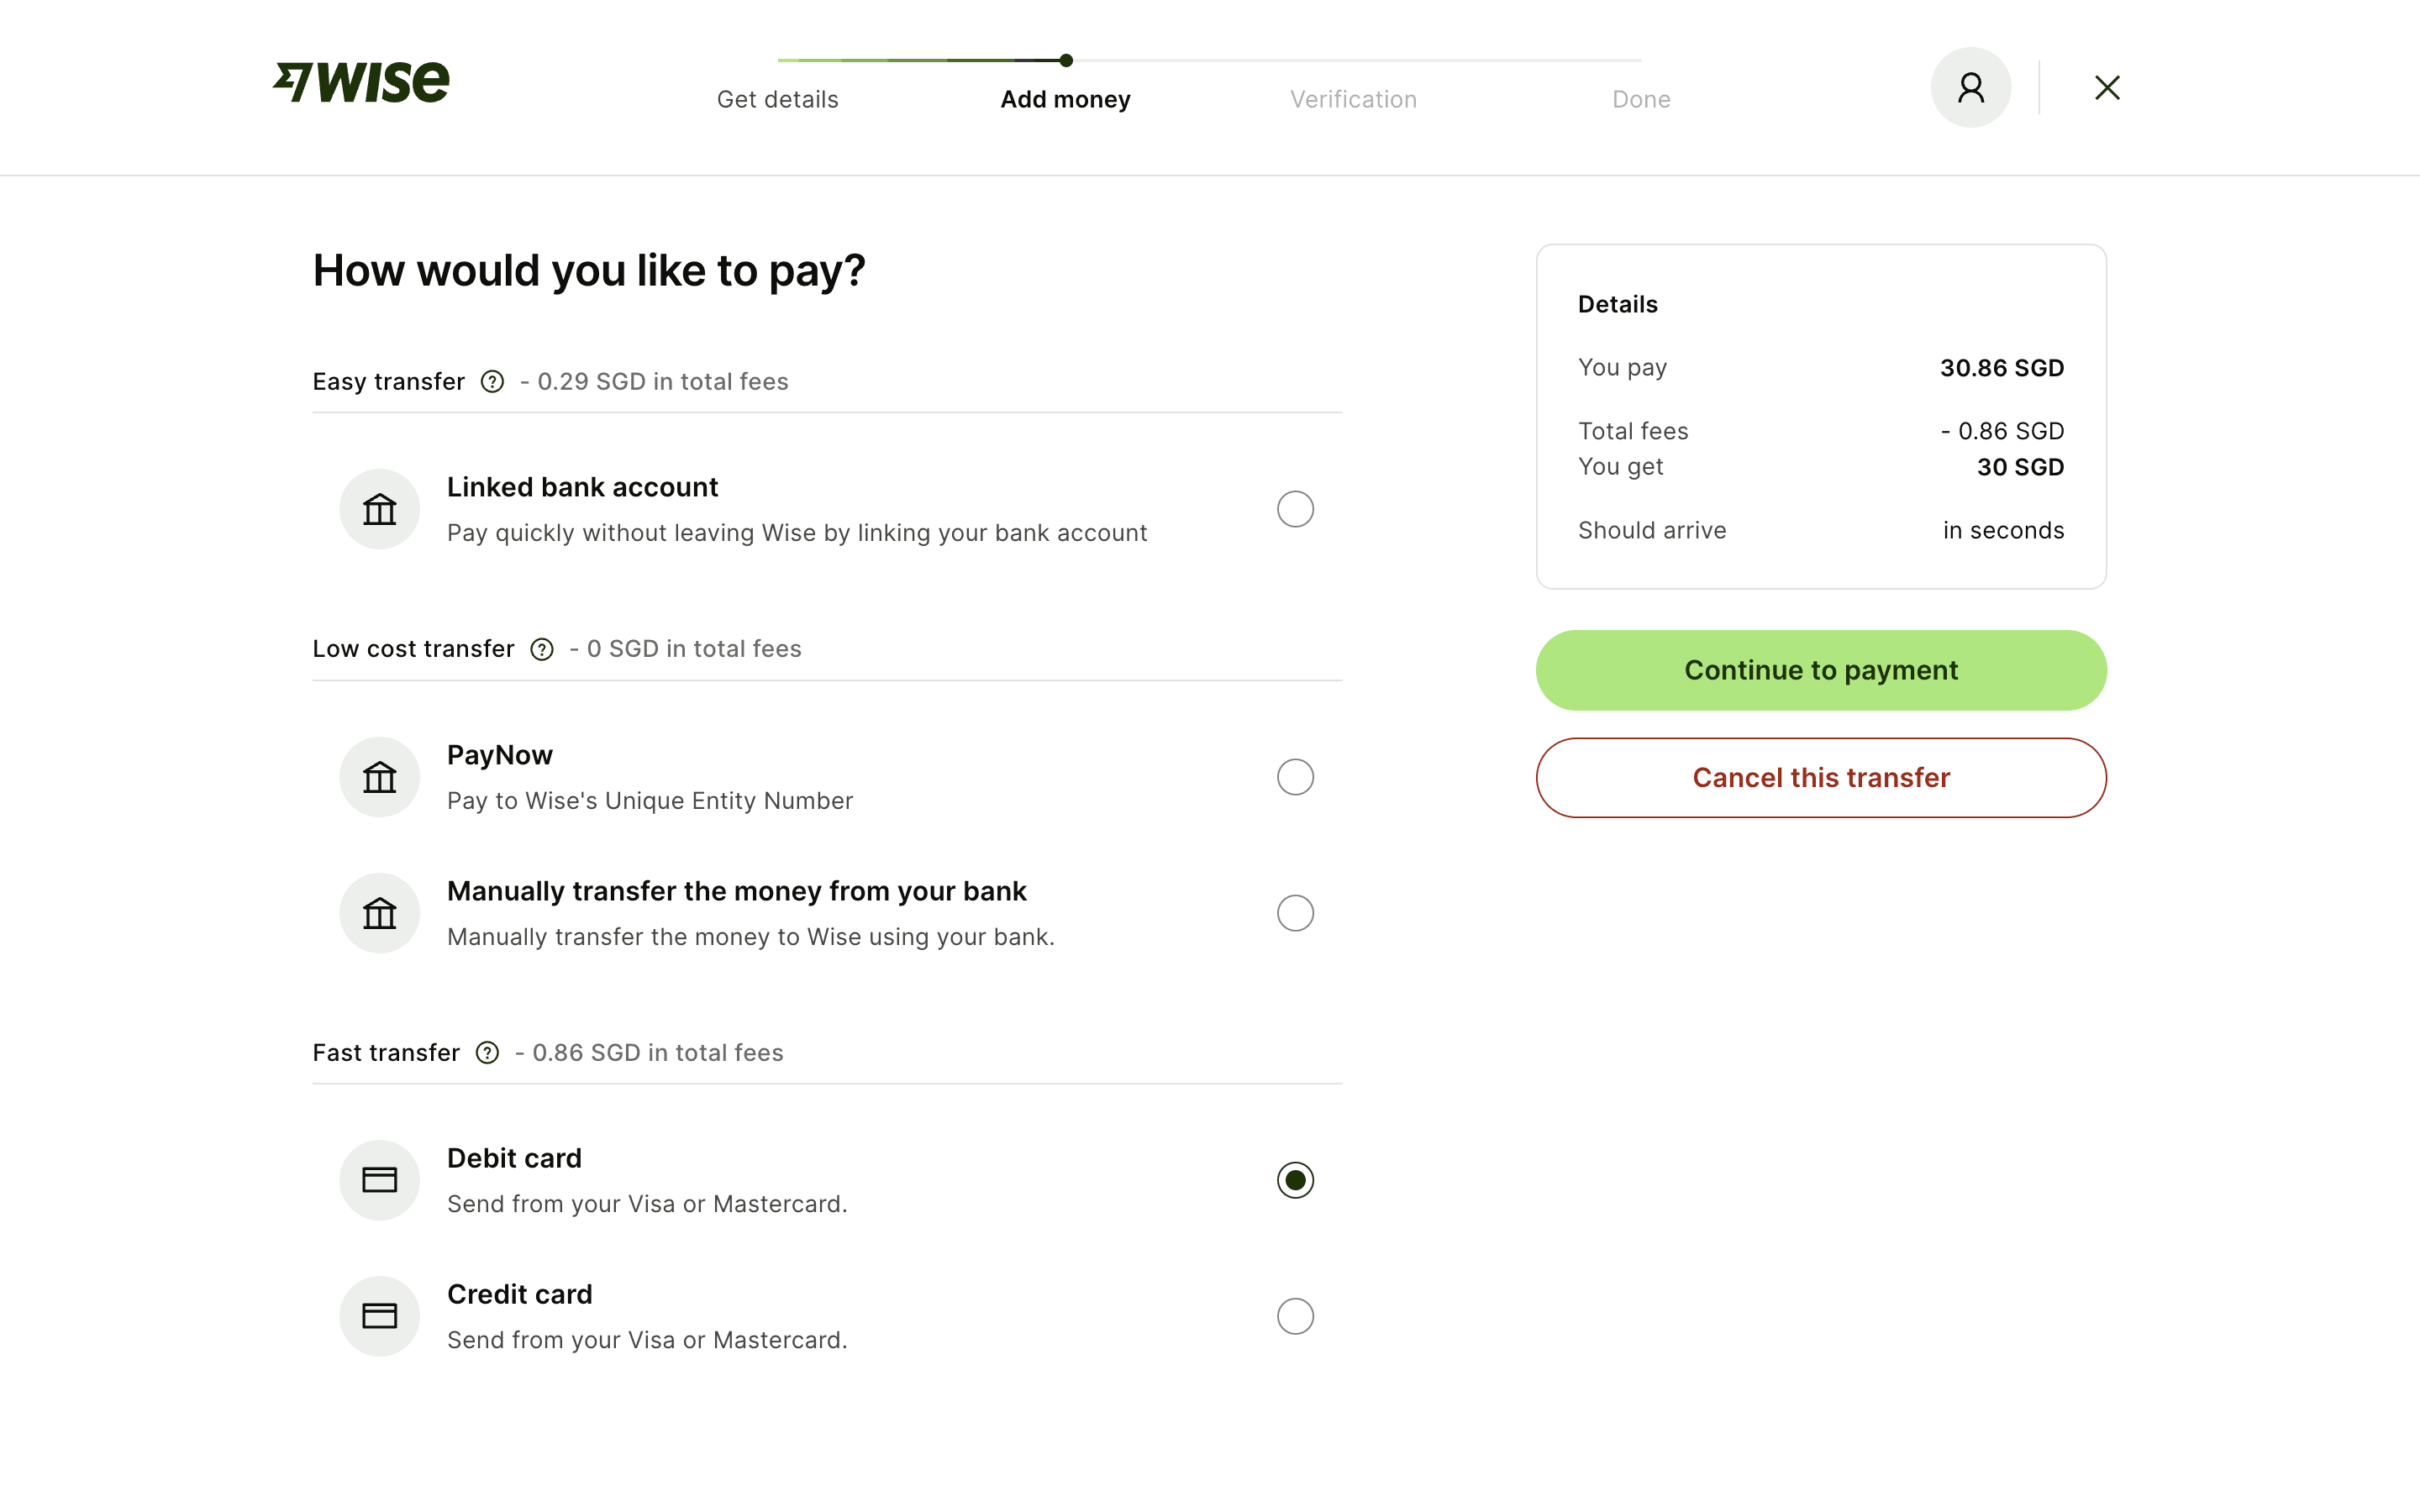
Task: Pick the manual bank transfer radio button
Action: point(1295,913)
